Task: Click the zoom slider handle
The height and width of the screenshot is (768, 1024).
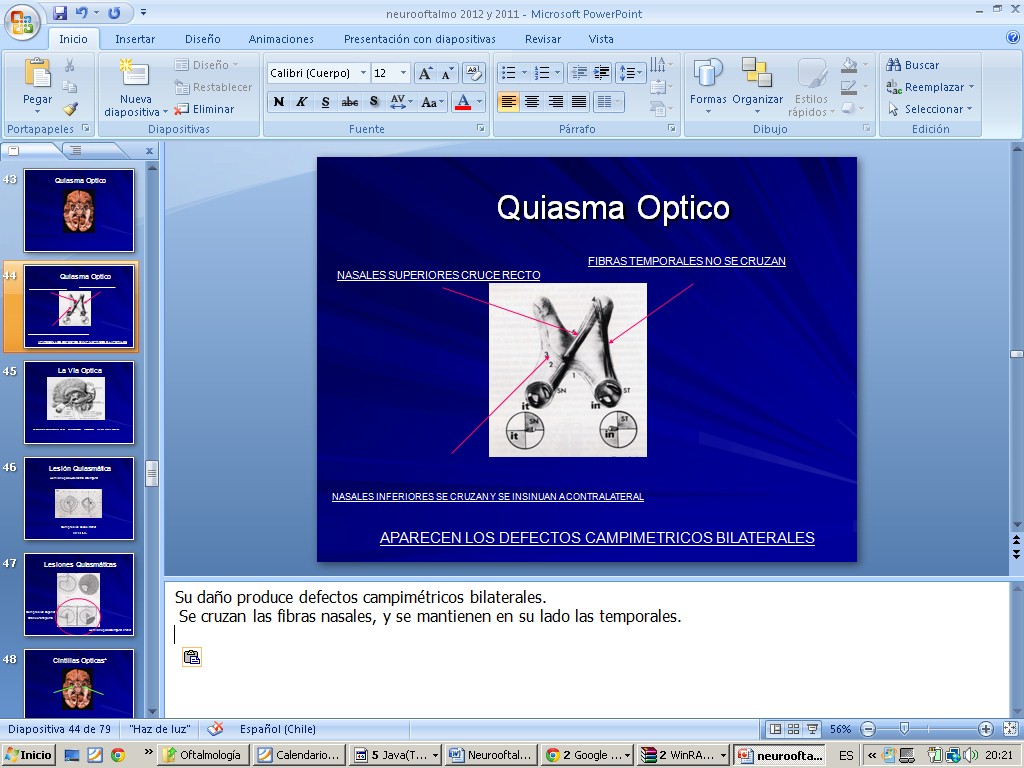Action: 904,729
